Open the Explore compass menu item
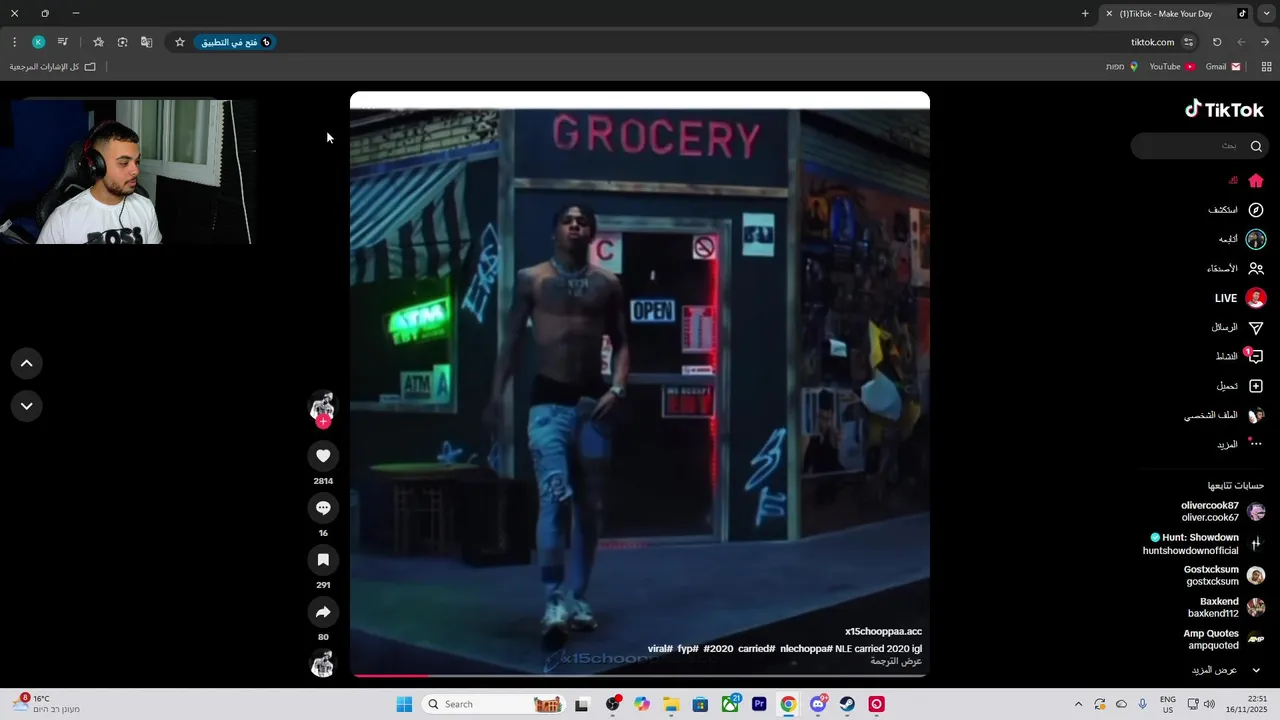The width and height of the screenshot is (1280, 720). [x=1236, y=210]
